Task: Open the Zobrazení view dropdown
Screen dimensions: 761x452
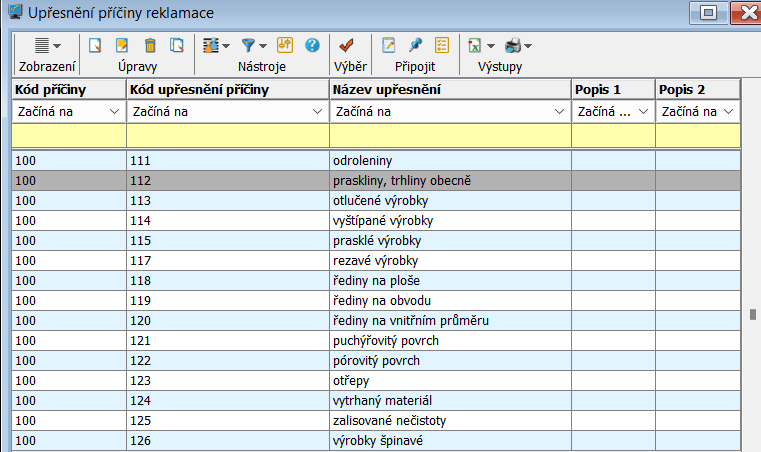Action: coord(47,45)
